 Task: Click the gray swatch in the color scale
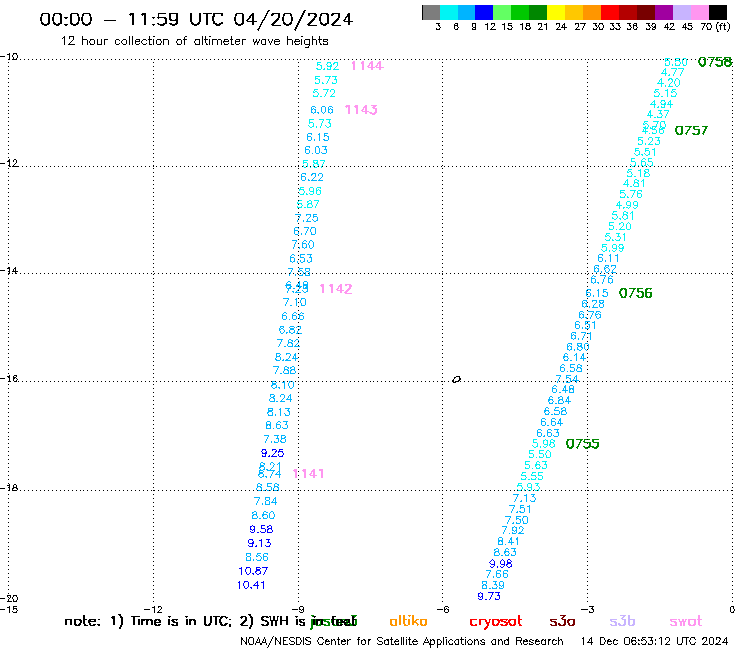click(431, 12)
